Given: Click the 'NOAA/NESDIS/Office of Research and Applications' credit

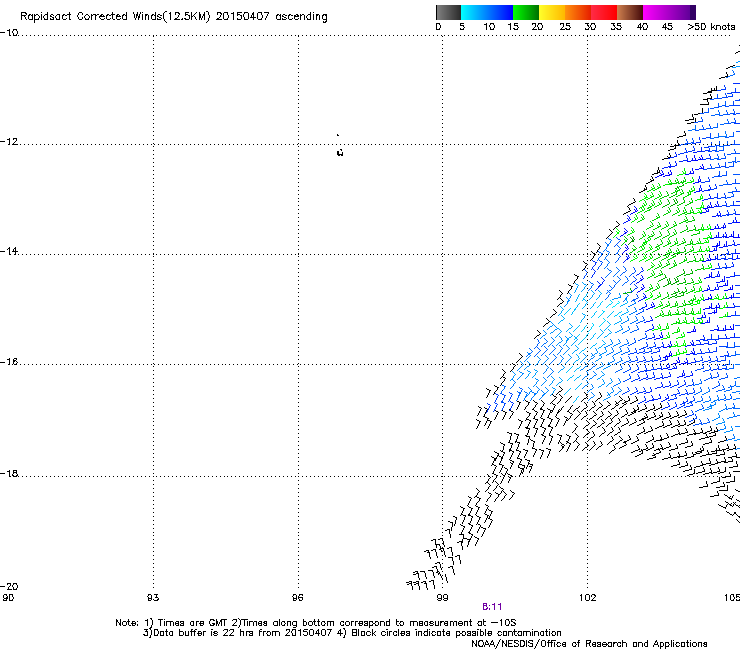Looking at the screenshot, I should [589, 644].
